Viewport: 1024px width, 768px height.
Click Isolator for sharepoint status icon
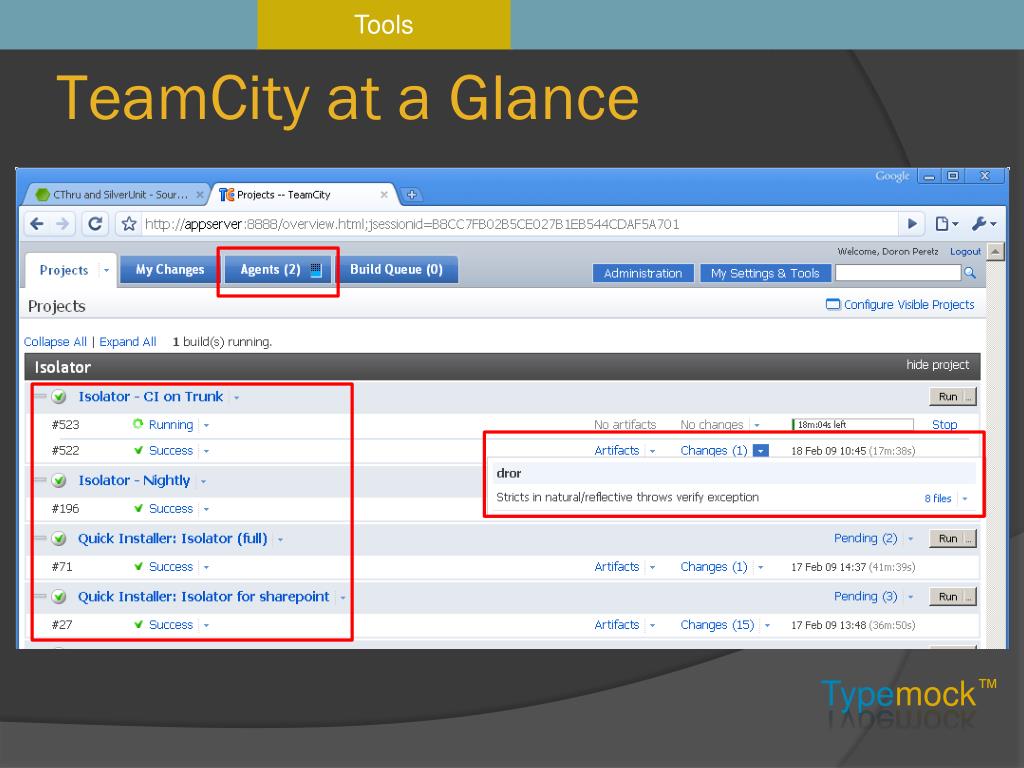(x=59, y=597)
